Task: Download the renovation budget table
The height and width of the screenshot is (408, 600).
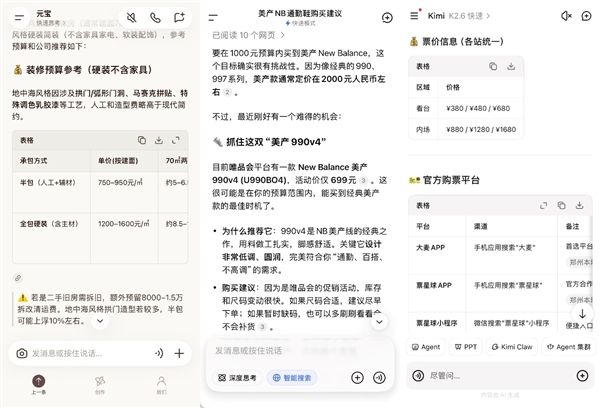Action: click(159, 140)
